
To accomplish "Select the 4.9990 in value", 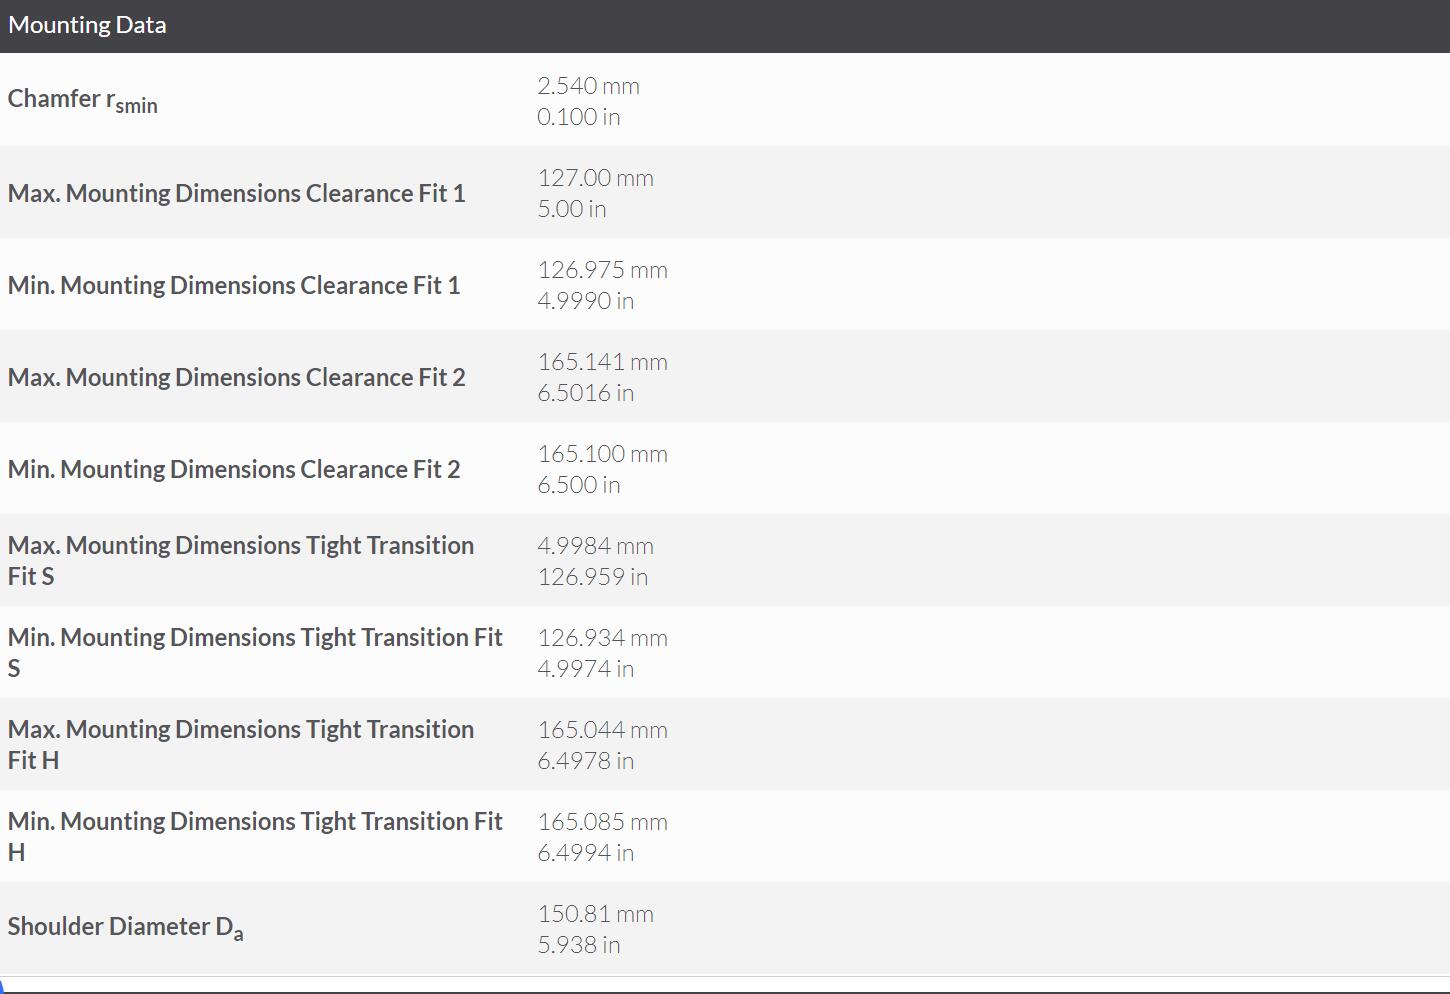I will [x=585, y=301].
